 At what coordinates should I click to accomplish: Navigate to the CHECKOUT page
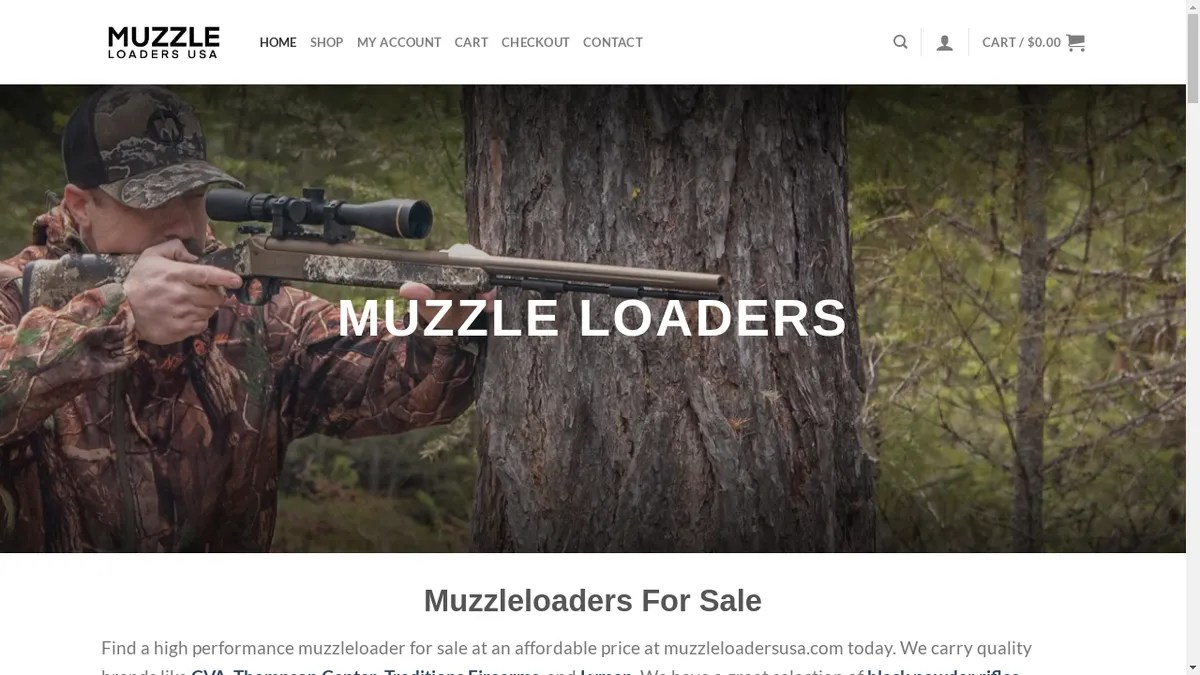535,42
